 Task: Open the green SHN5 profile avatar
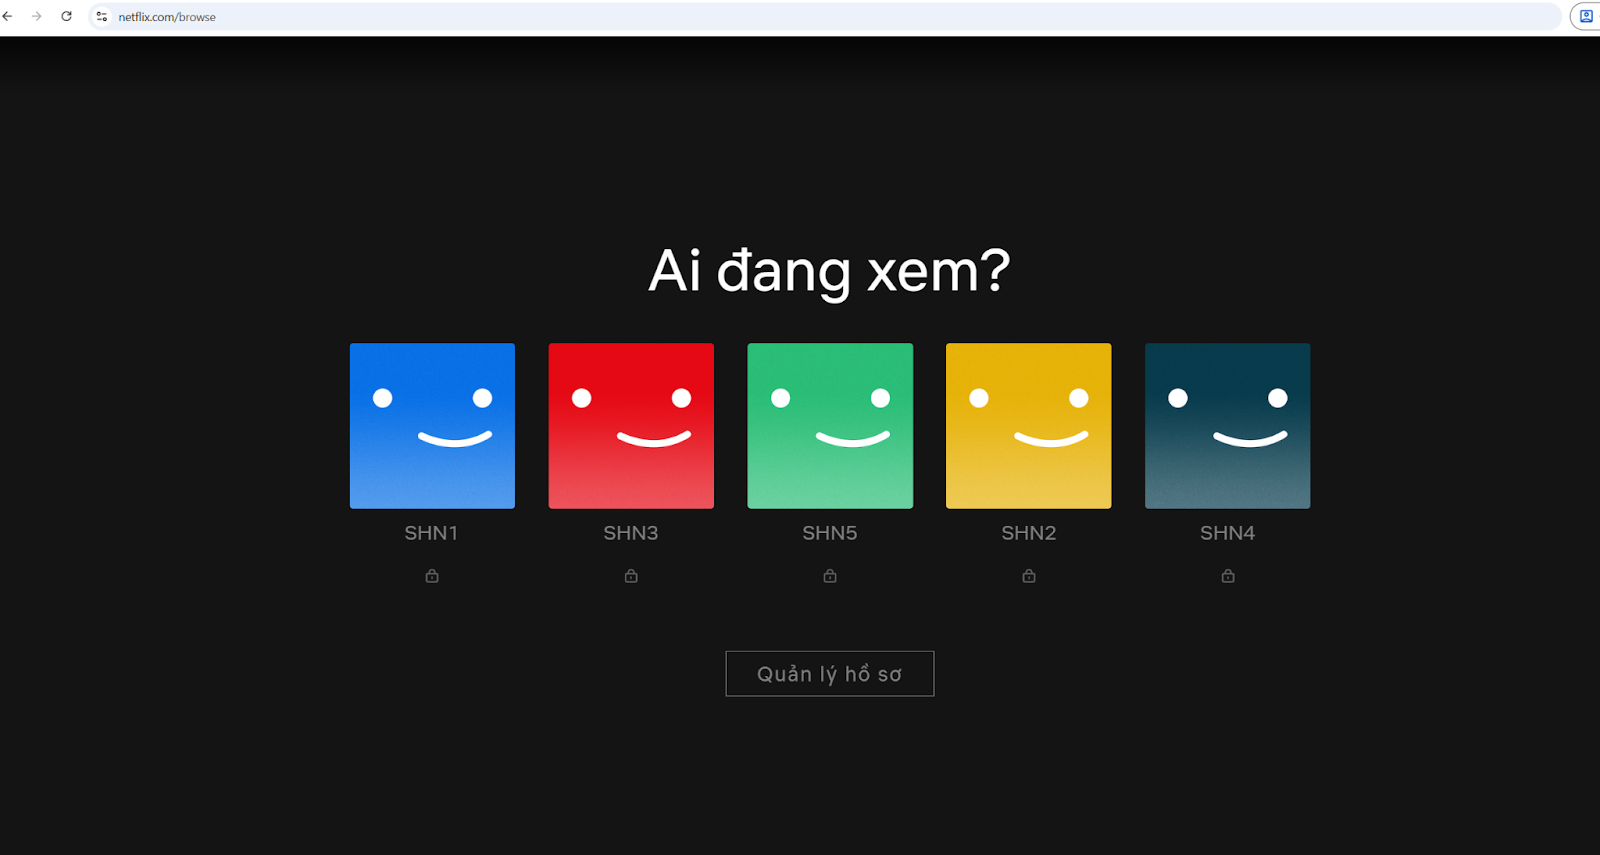coord(830,426)
